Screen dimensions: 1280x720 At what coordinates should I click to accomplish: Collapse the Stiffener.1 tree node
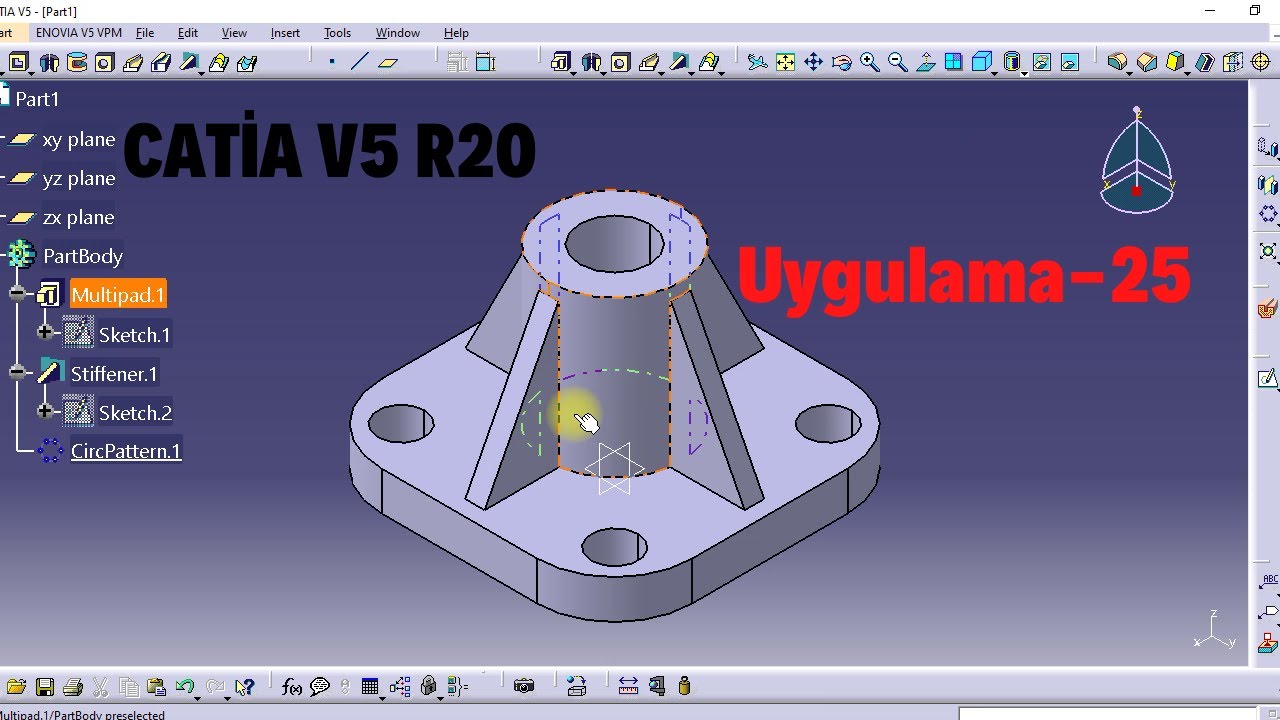17,372
